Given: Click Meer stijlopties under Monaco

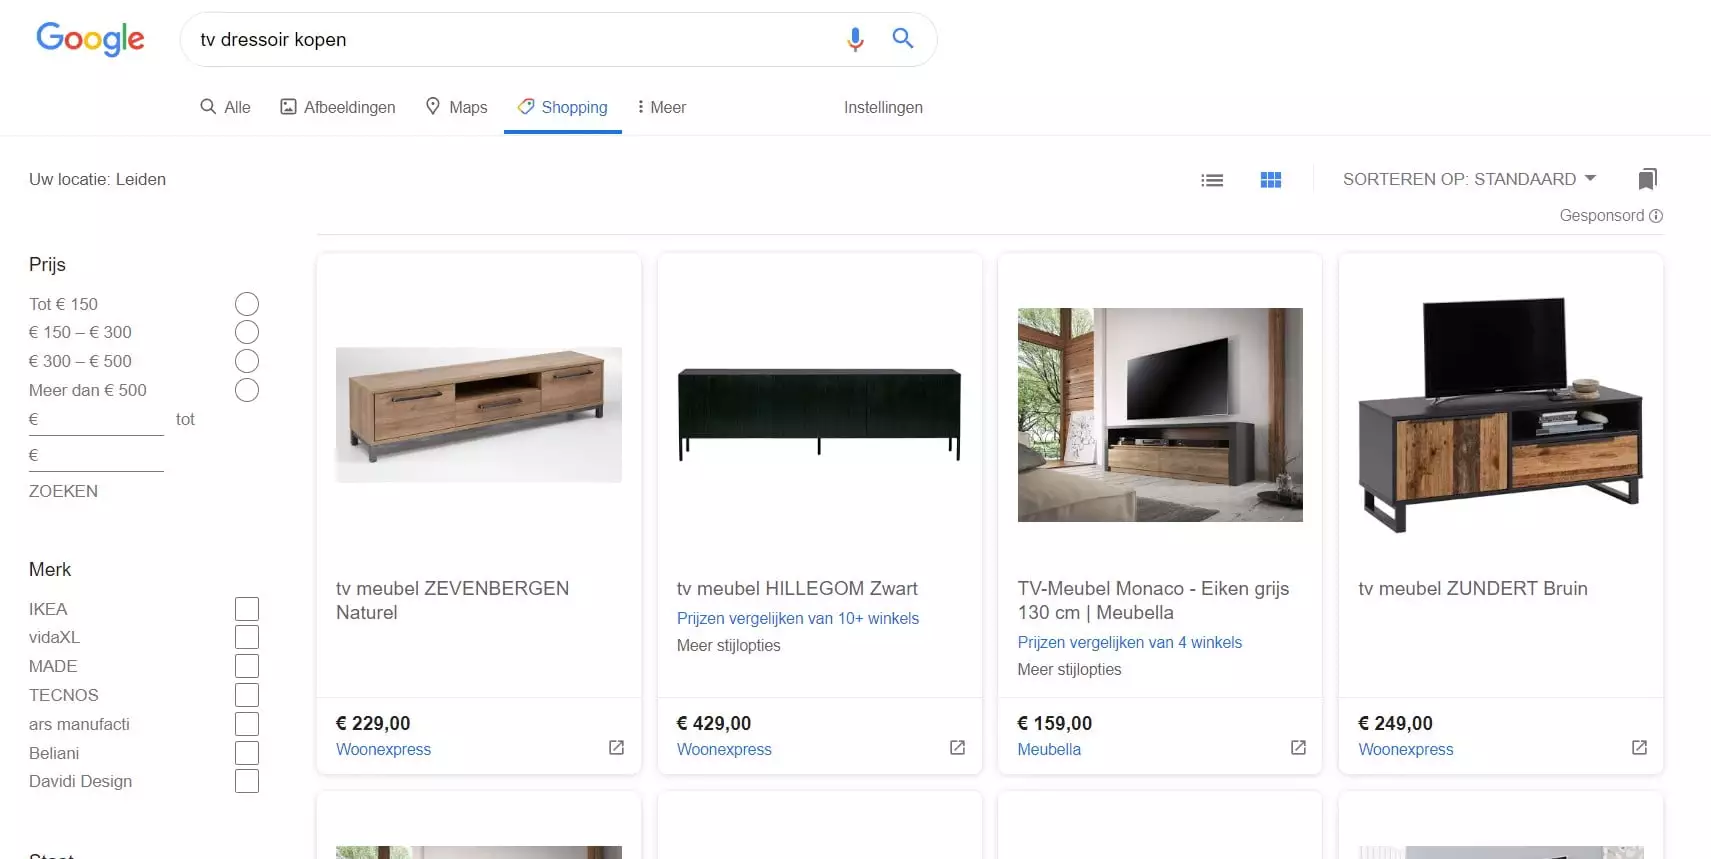Looking at the screenshot, I should [x=1069, y=669].
